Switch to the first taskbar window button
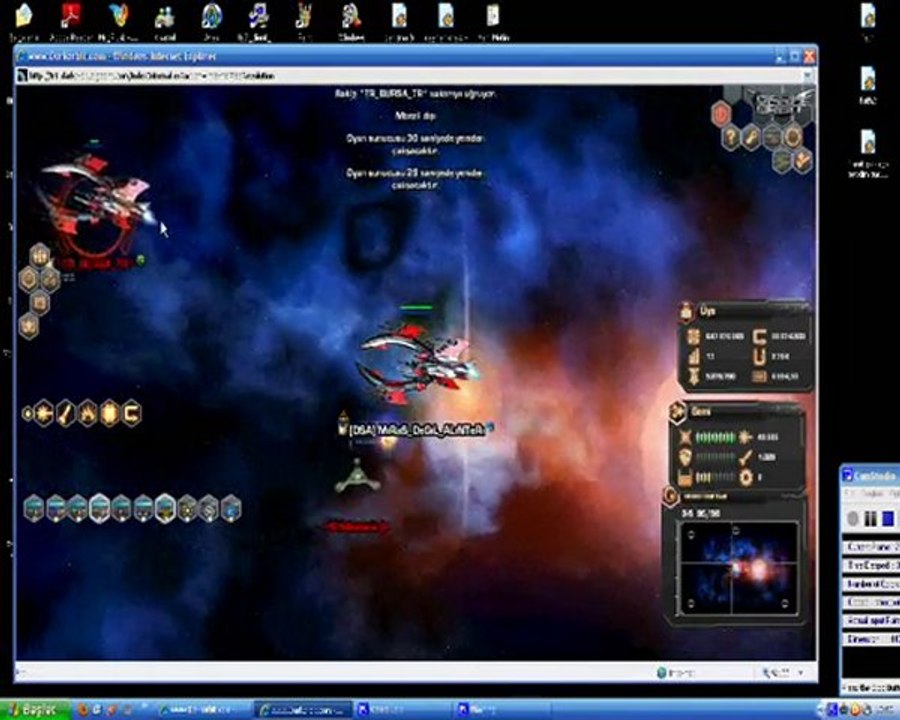 (203, 710)
